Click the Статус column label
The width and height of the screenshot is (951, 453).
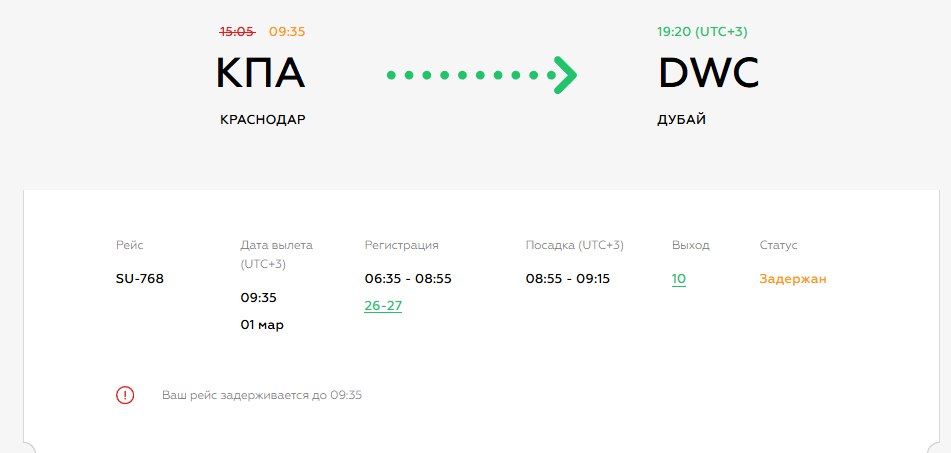(779, 245)
